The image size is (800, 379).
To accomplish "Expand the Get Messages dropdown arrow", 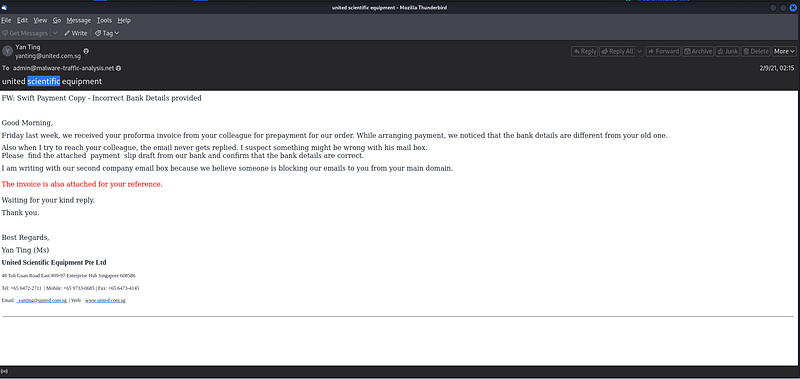I will [x=55, y=33].
